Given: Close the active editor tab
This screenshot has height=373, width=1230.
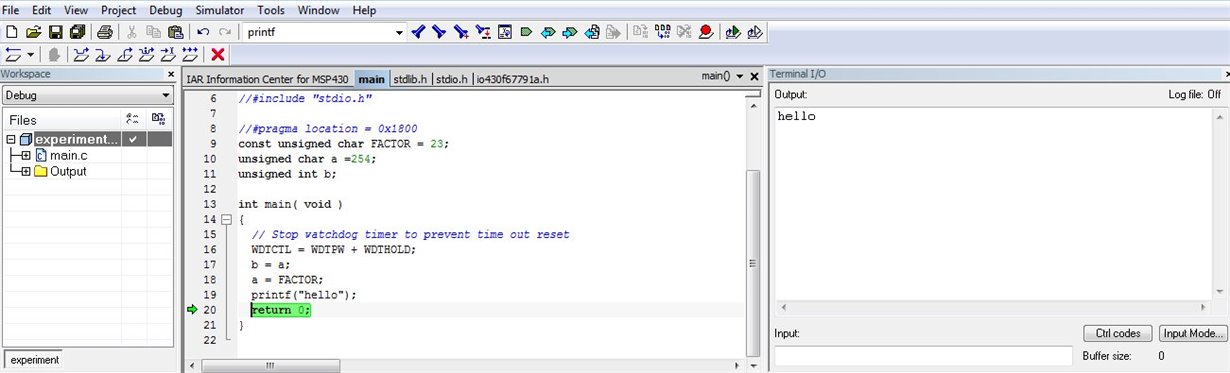Looking at the screenshot, I should 755,77.
